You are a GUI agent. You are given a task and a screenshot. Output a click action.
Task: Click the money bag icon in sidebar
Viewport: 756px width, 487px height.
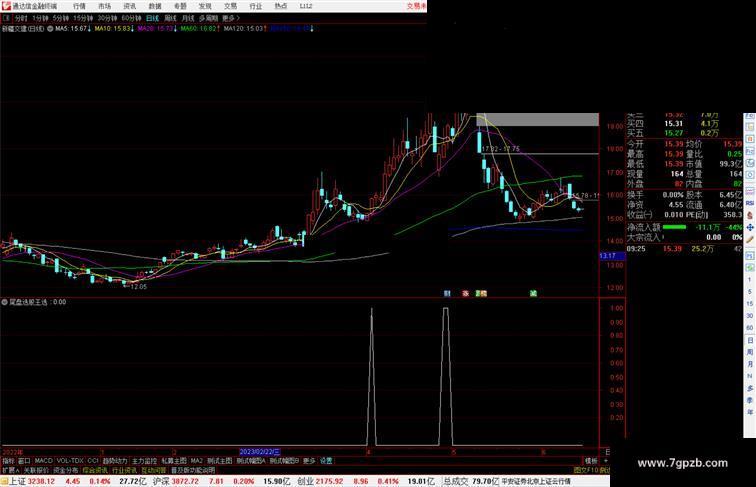750,216
